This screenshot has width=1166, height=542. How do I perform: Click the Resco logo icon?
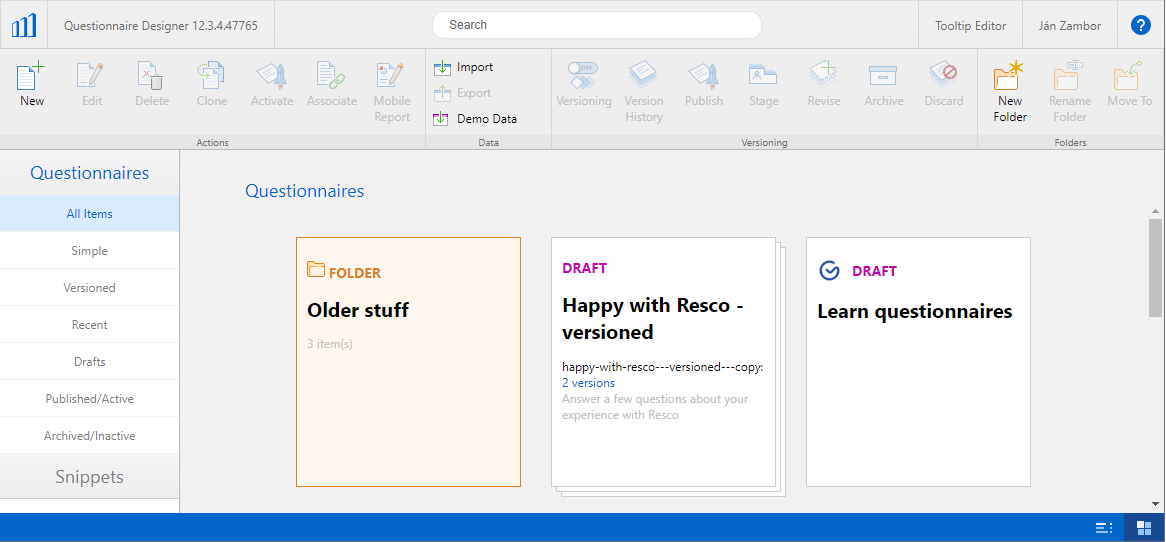(x=24, y=25)
